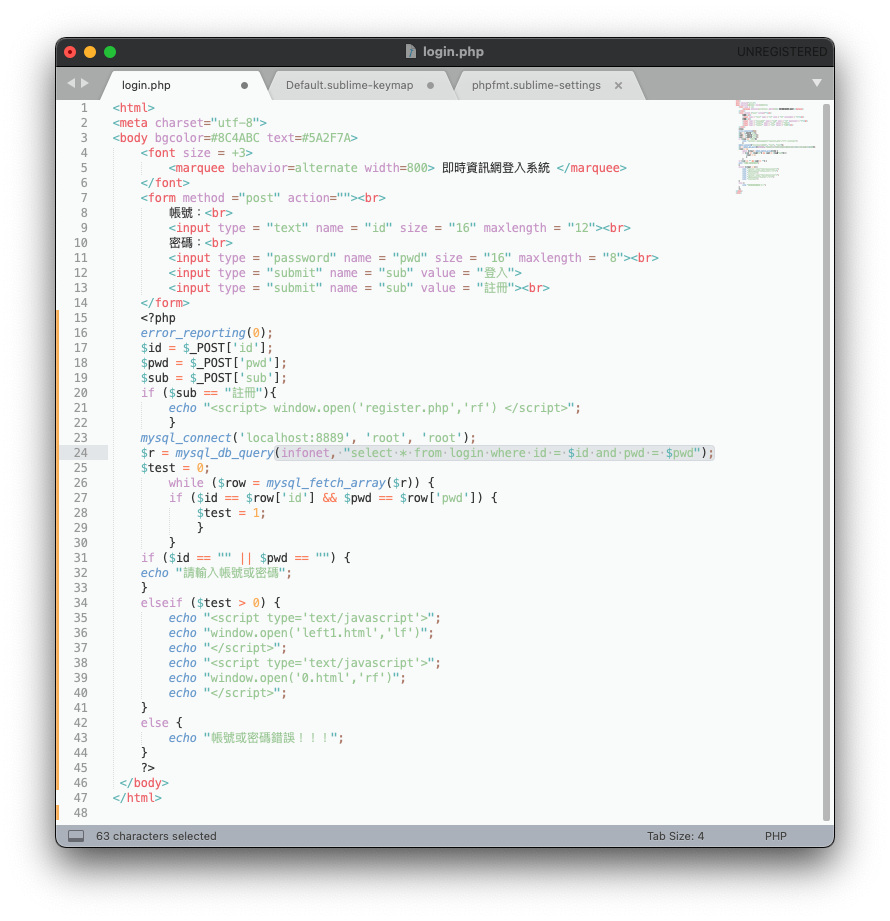Click unsaved dot on Default.sublime-keymap tab
Screen dimensions: 890x921
[x=431, y=86]
